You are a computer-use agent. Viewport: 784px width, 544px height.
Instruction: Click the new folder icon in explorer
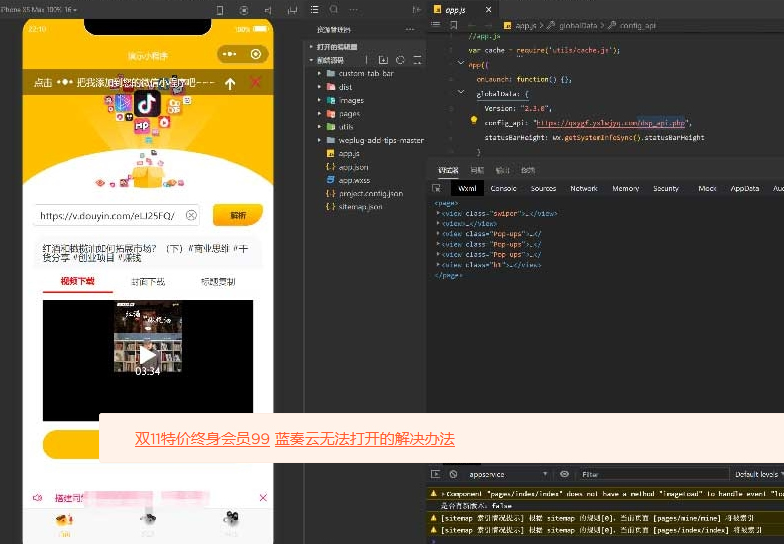(x=384, y=60)
